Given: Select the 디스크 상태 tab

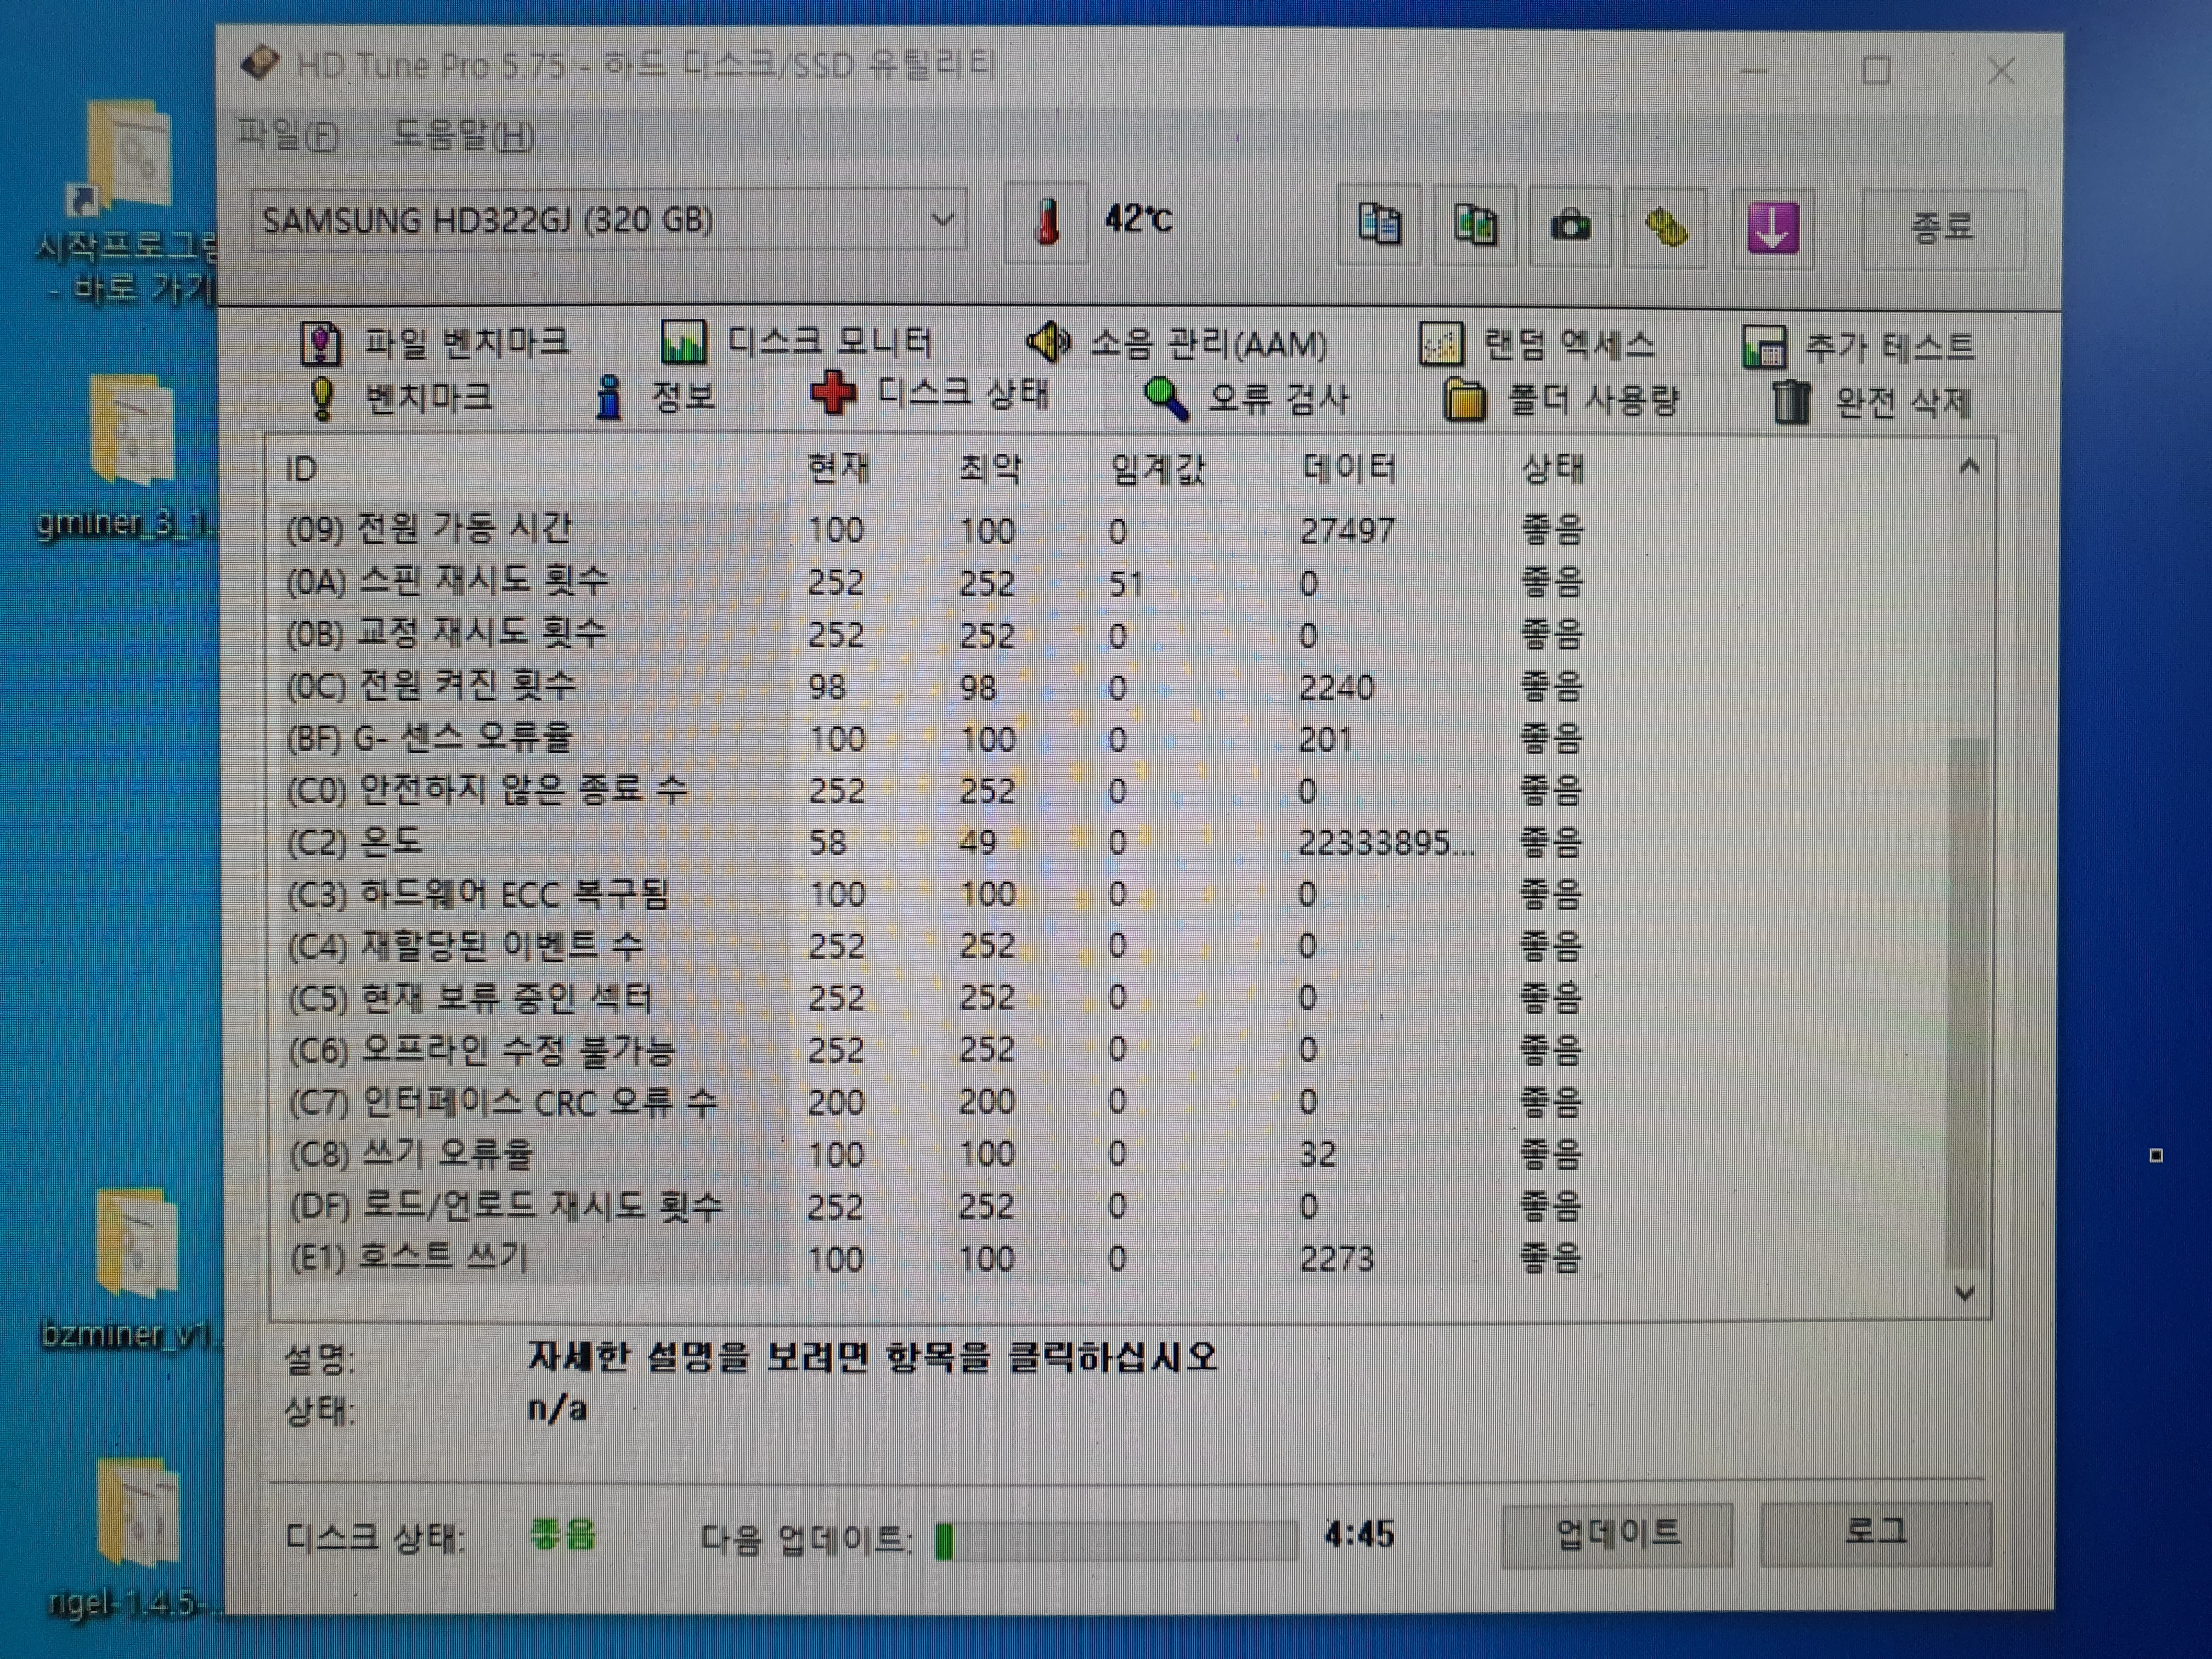Looking at the screenshot, I should [x=930, y=394].
